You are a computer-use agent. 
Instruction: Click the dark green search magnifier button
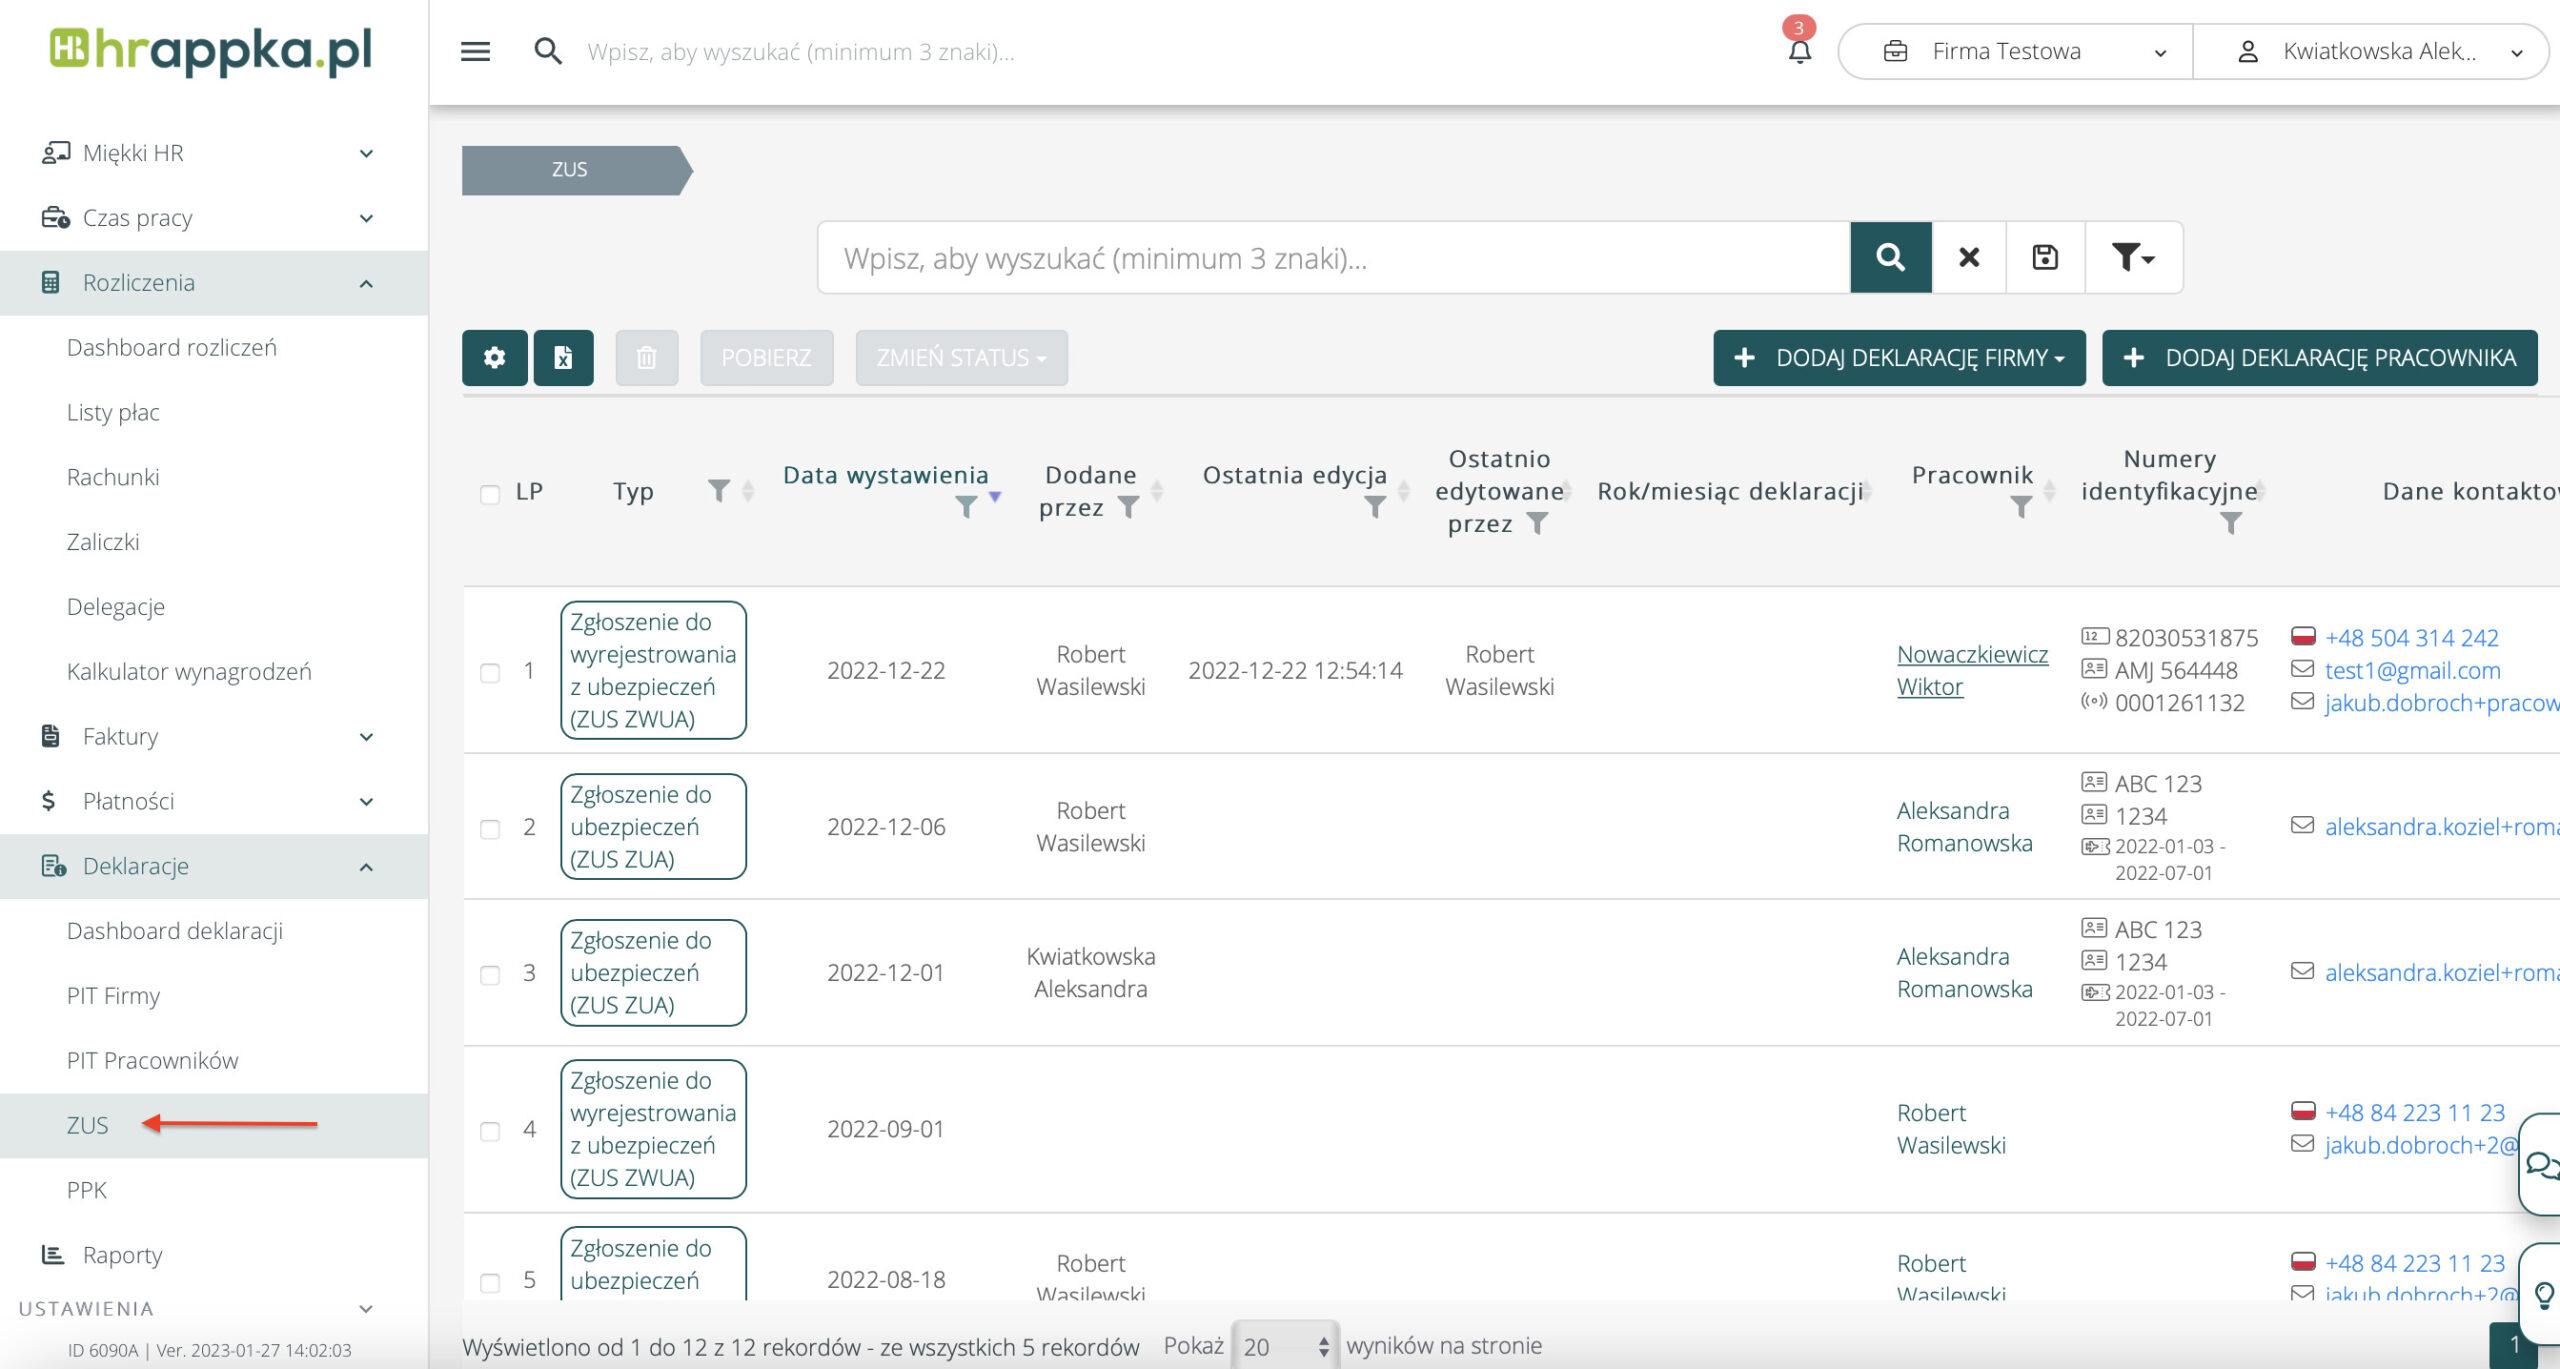point(1890,258)
